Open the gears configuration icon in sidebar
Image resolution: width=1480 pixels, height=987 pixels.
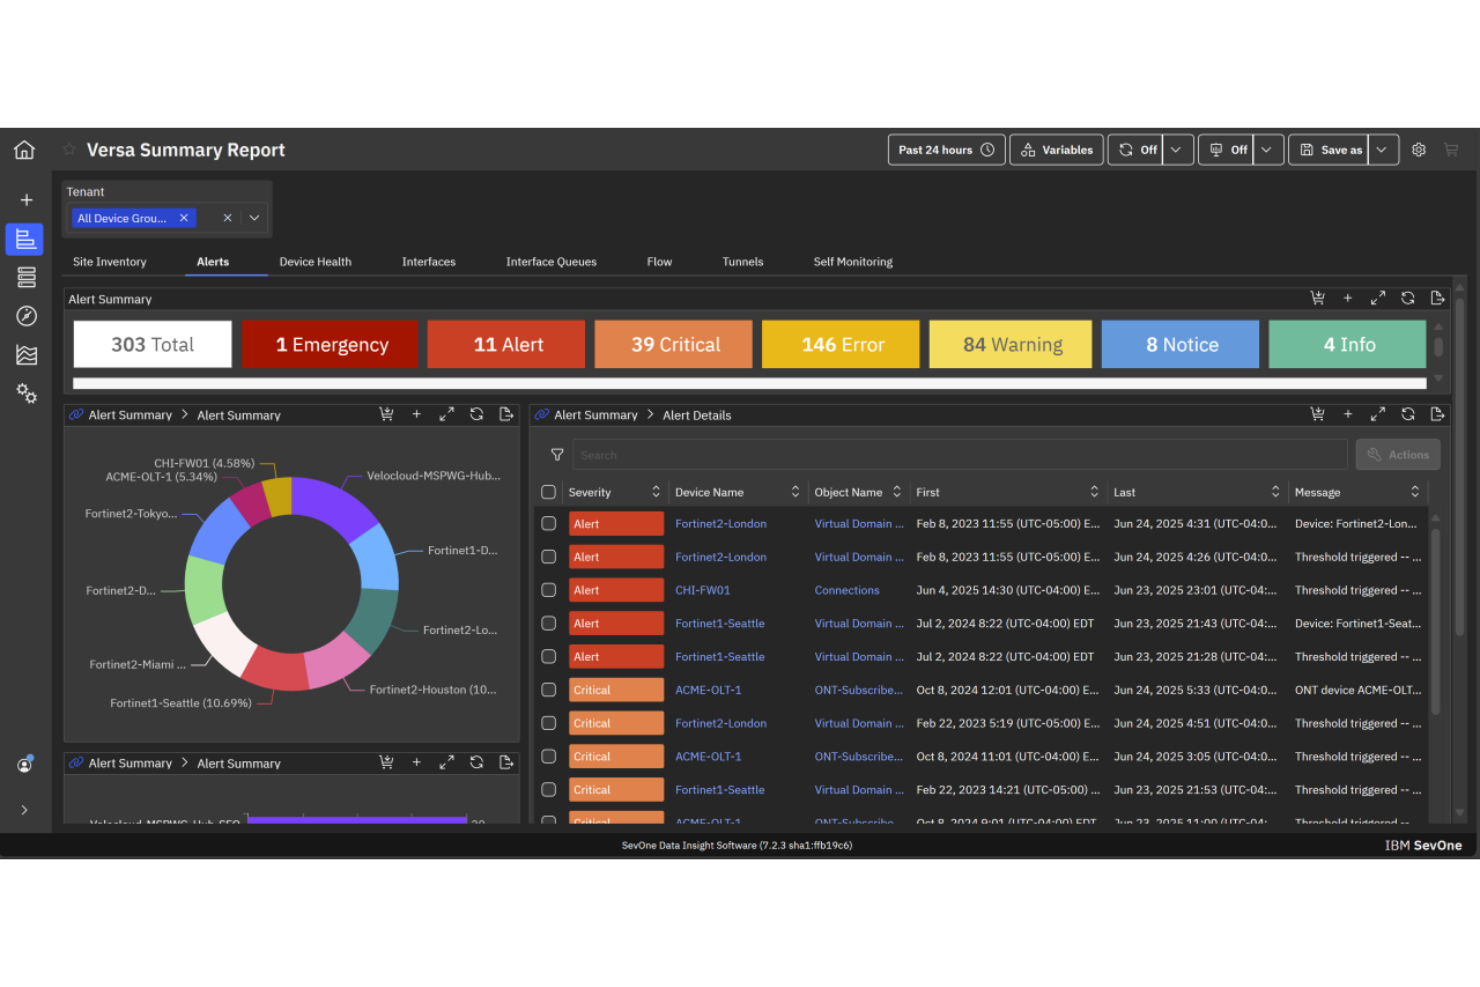click(26, 394)
